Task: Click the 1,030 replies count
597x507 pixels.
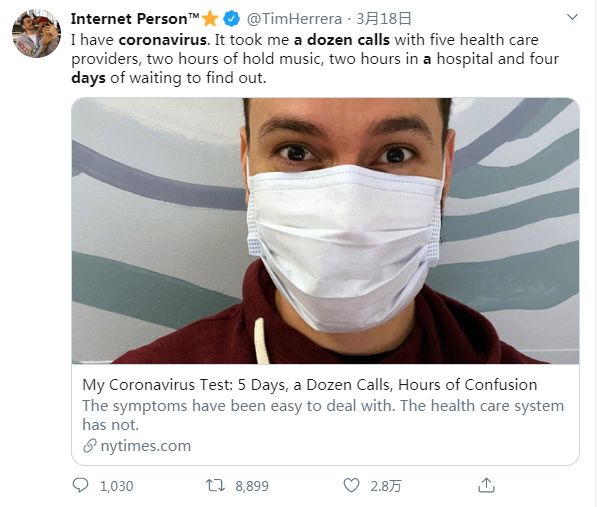Action: 117,486
